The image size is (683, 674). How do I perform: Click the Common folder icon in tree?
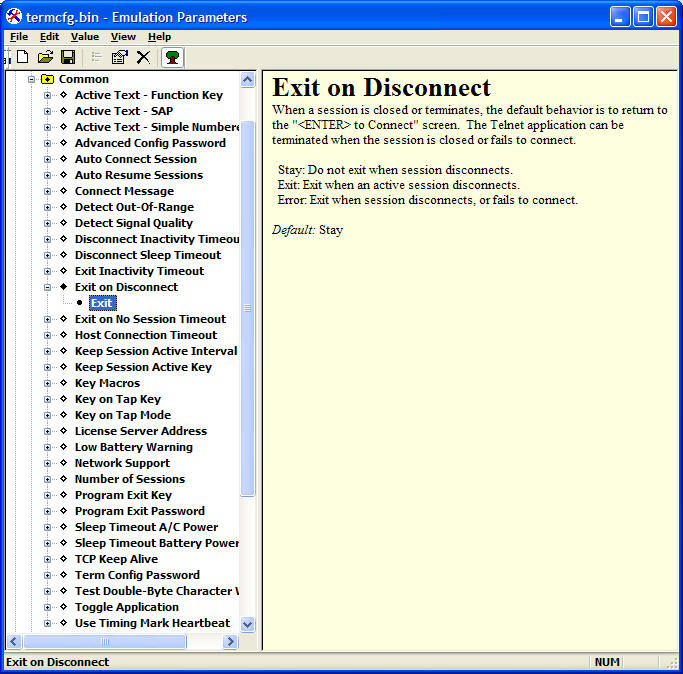click(x=47, y=79)
